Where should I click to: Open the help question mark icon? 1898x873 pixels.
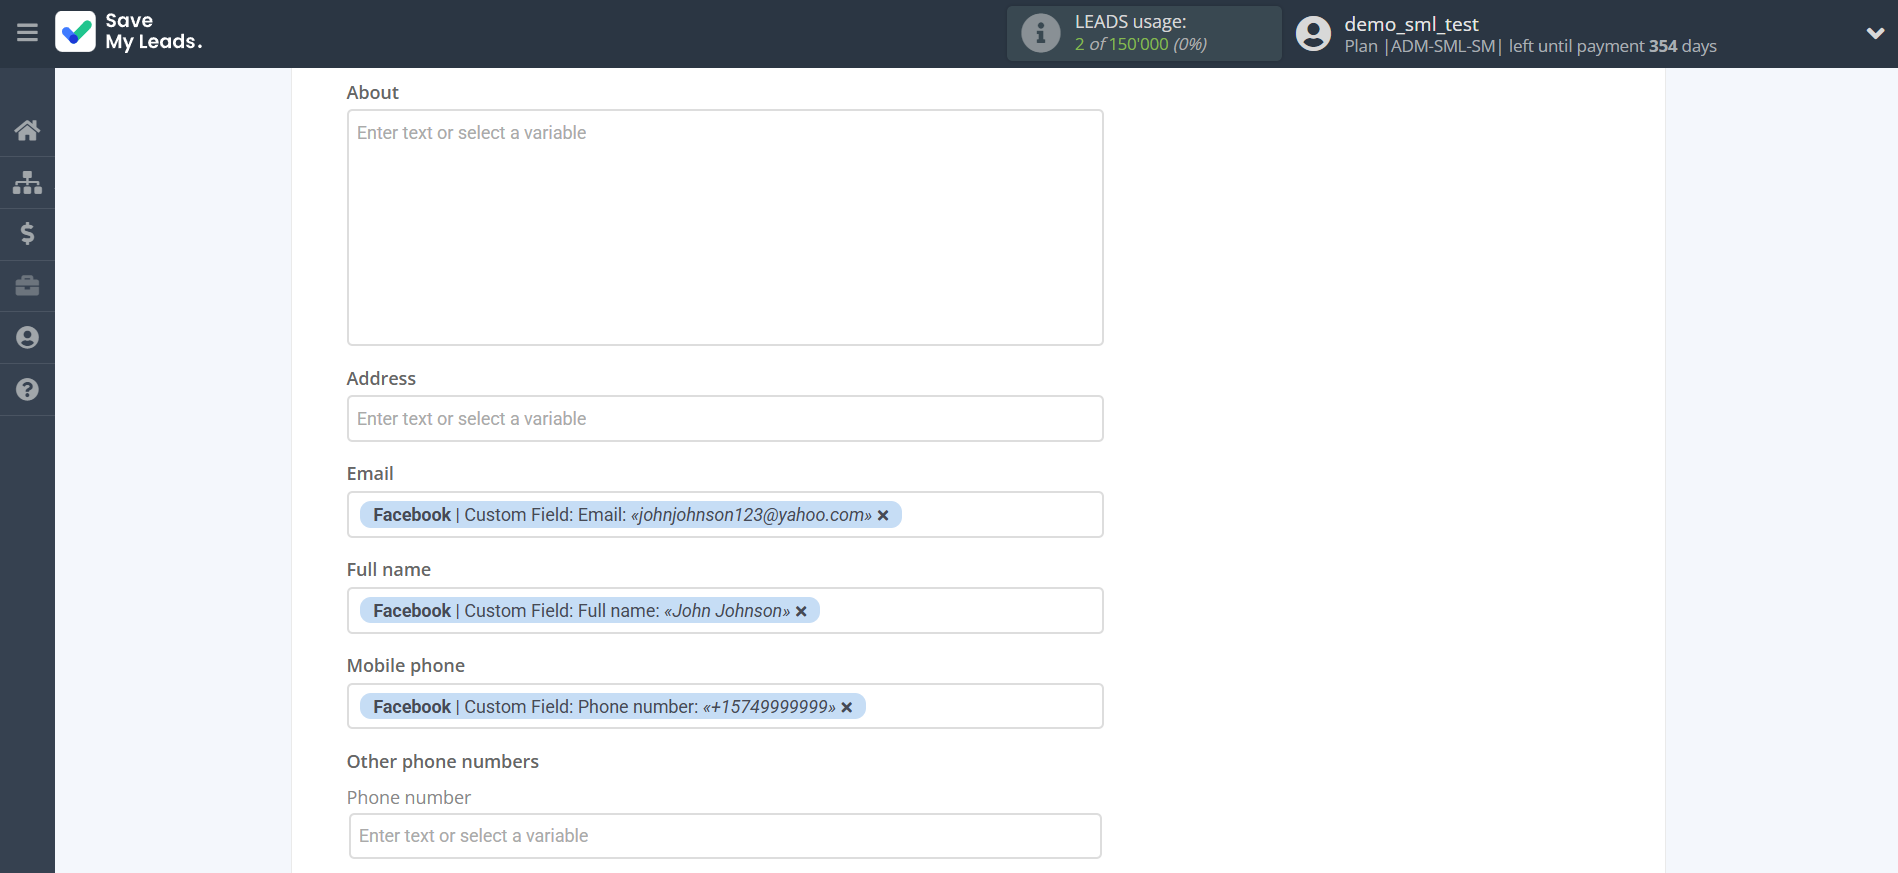click(27, 390)
